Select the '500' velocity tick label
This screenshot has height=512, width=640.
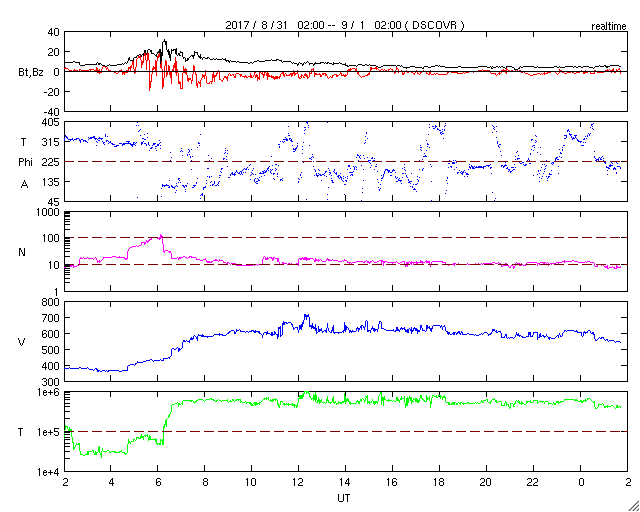click(x=52, y=350)
